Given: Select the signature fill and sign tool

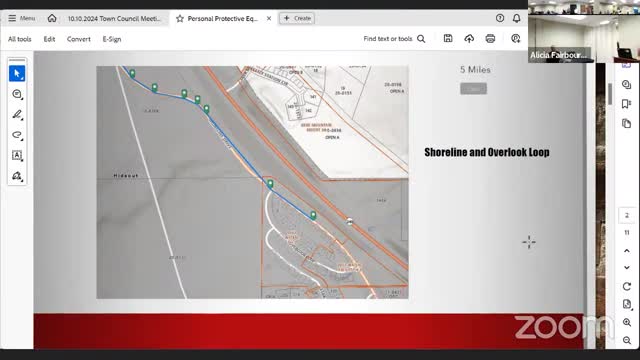Looking at the screenshot, I should coord(17,176).
